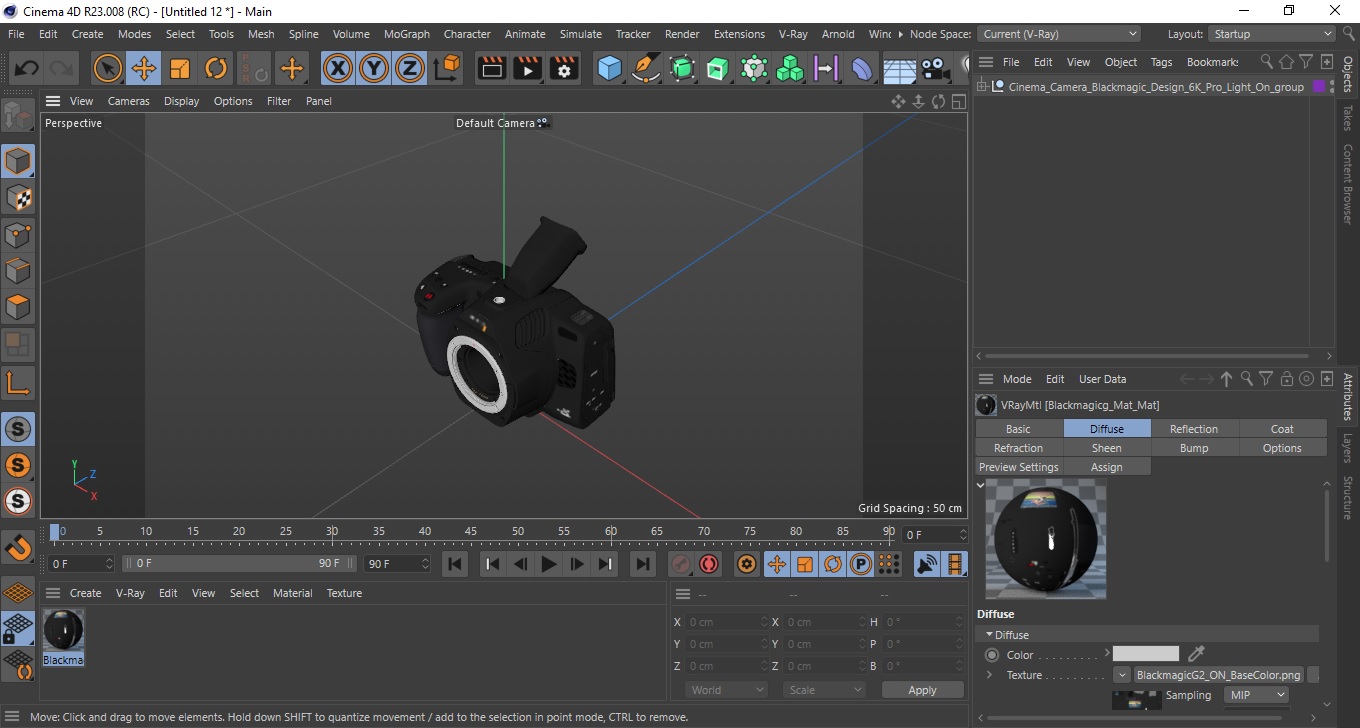This screenshot has width=1360, height=728.
Task: Click the Apply button
Action: pos(922,690)
